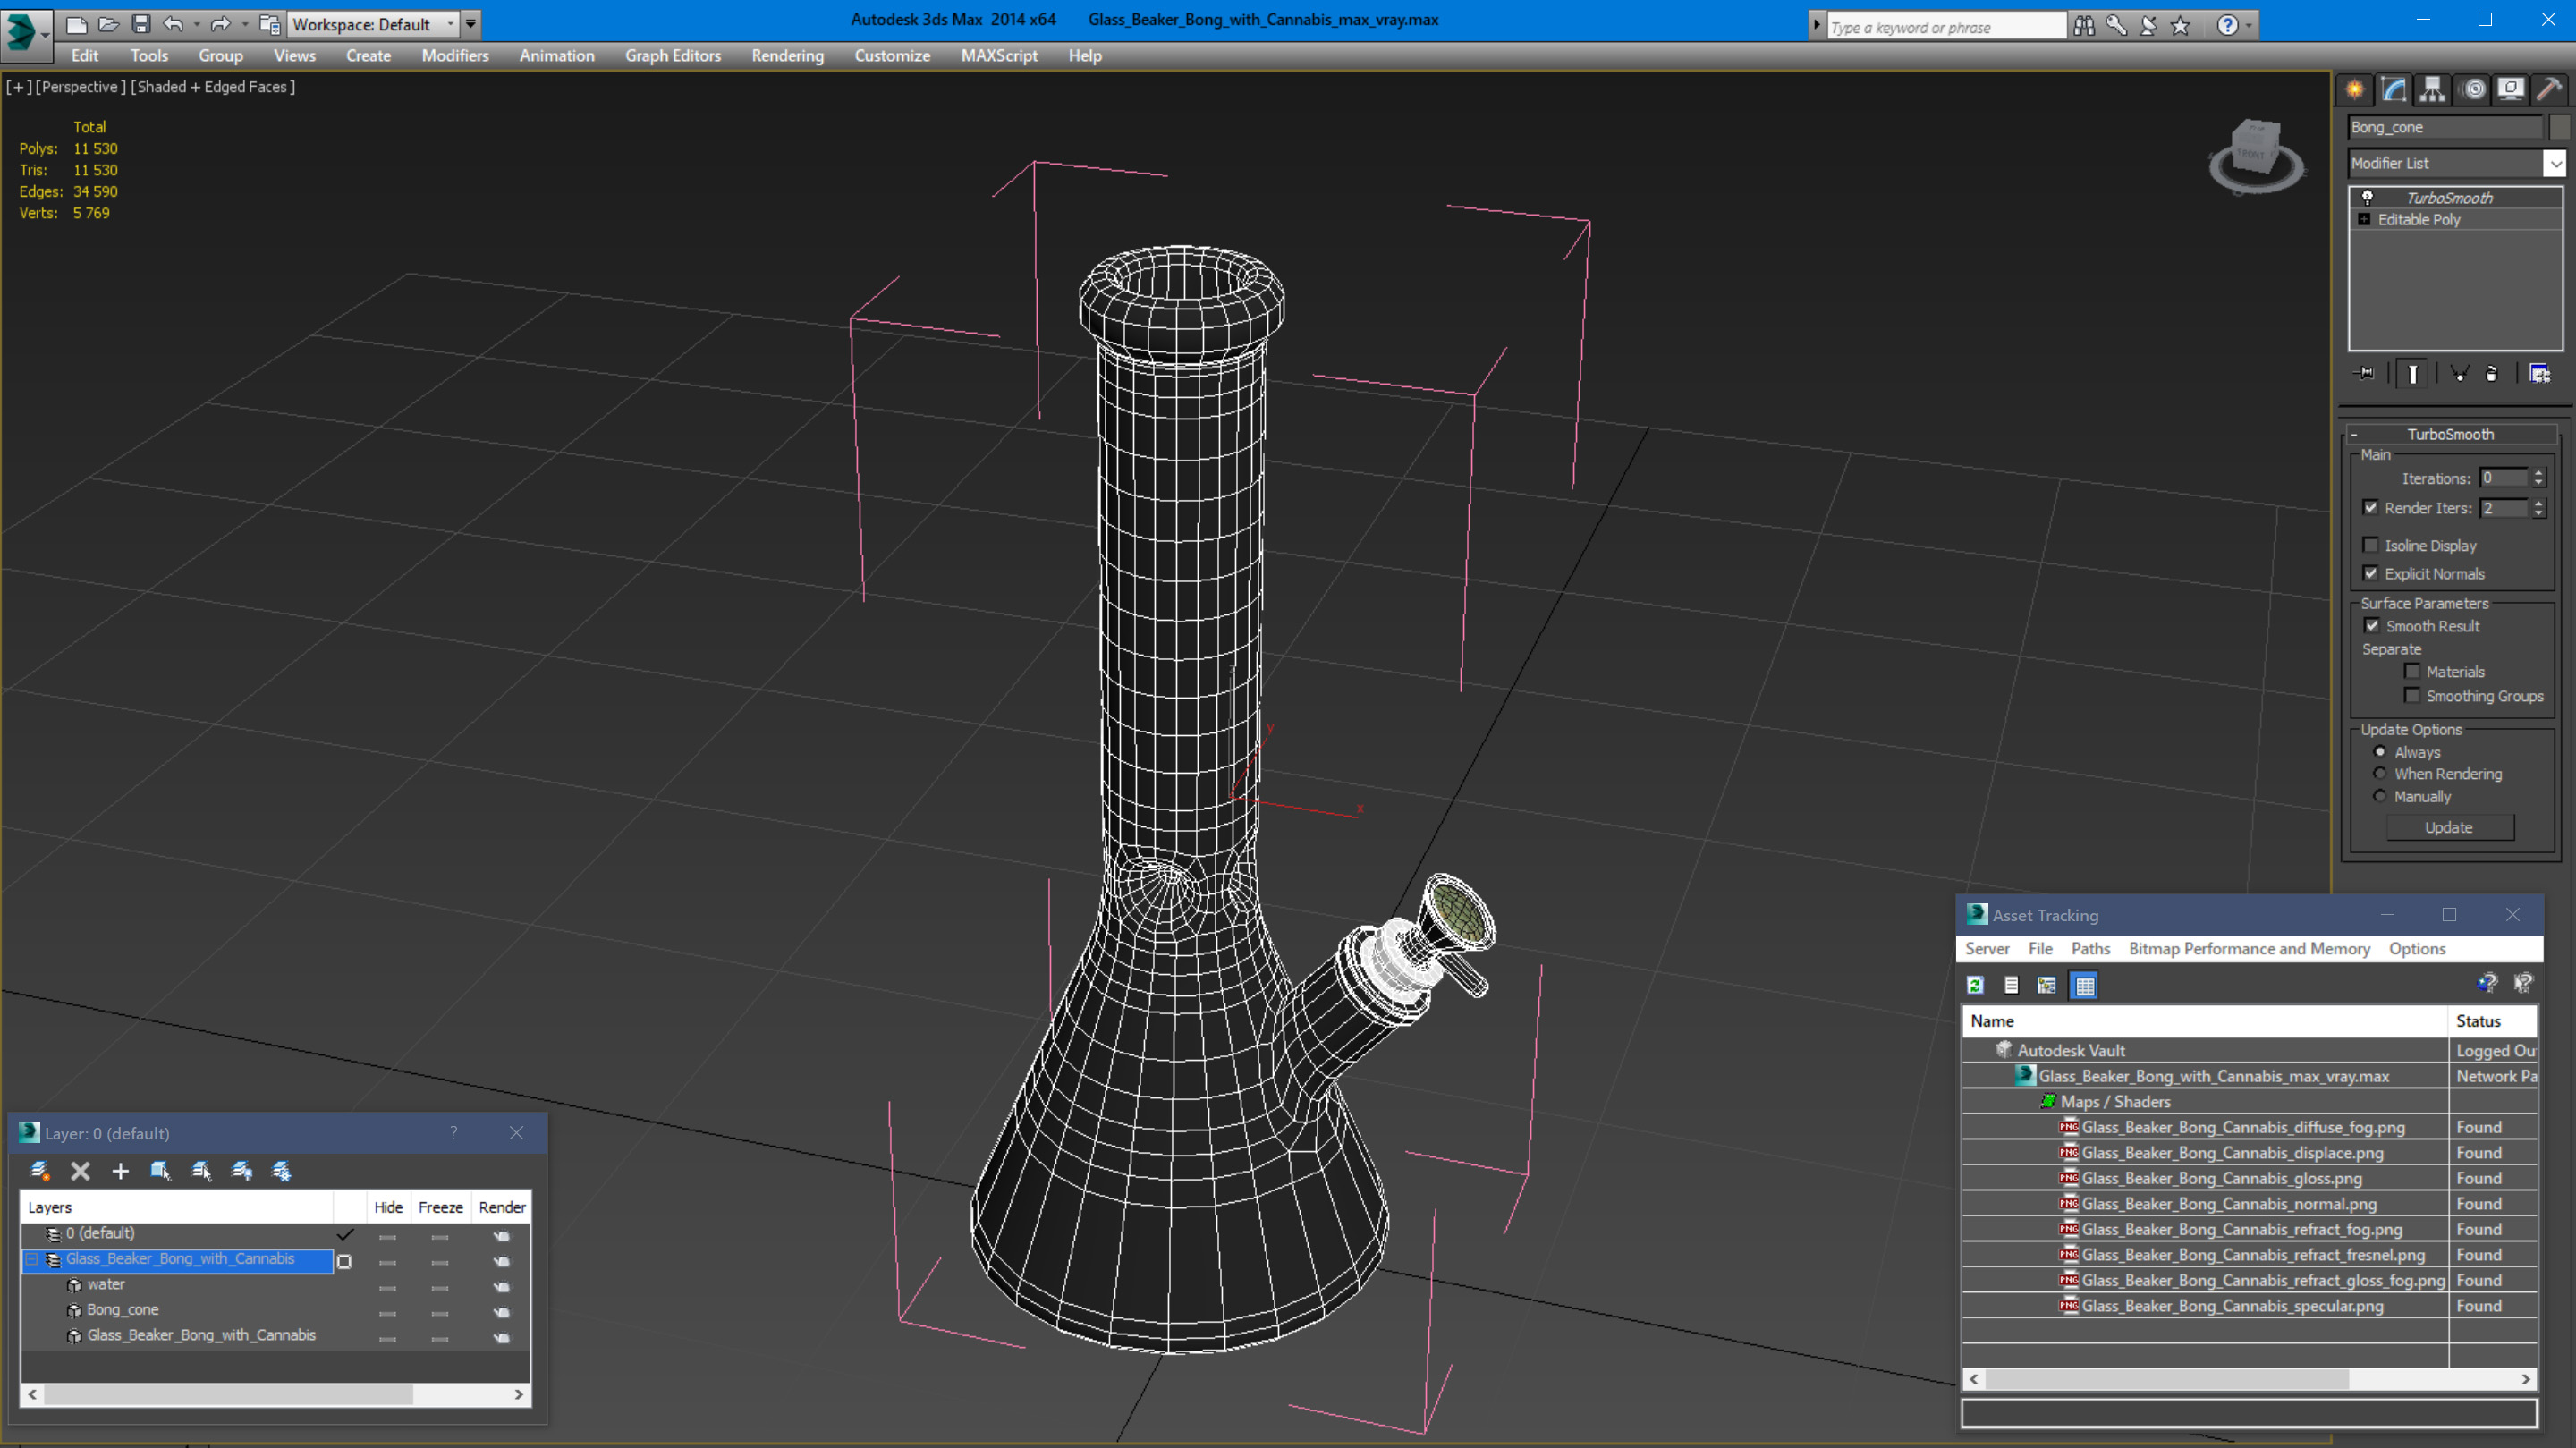This screenshot has width=2576, height=1448.
Task: Open the Utilities hammer panel tab
Action: pos(2550,90)
